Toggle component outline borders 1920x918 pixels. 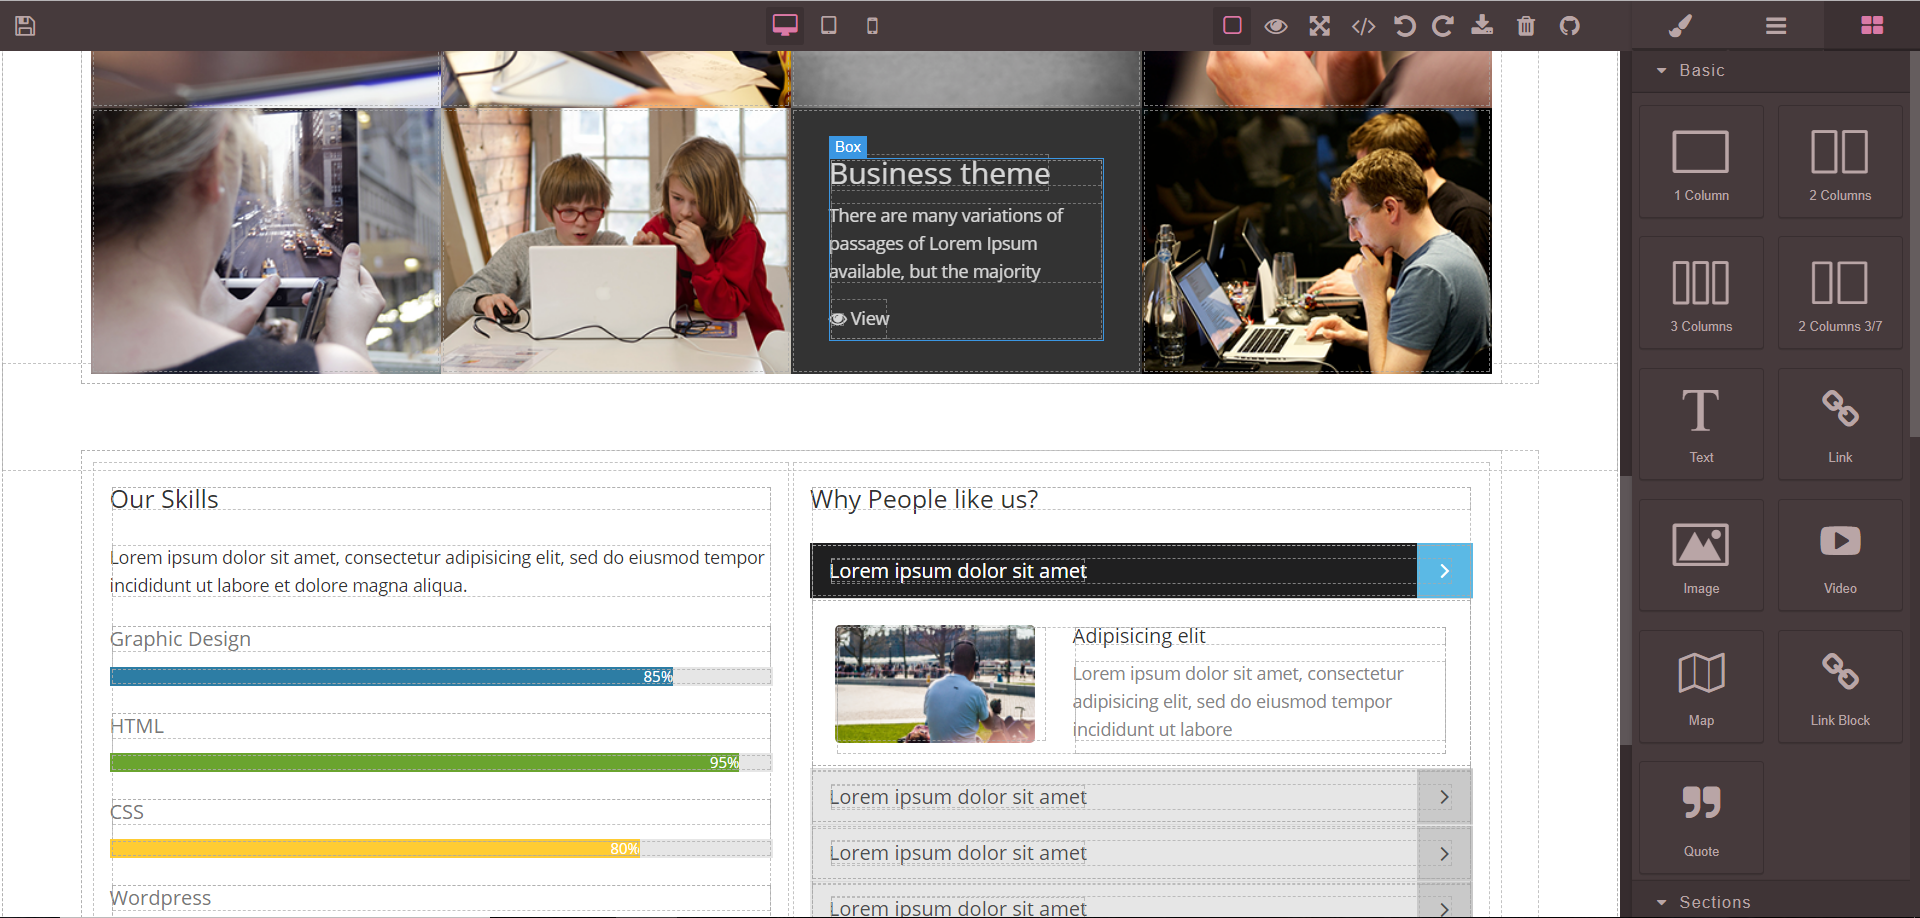1232,26
